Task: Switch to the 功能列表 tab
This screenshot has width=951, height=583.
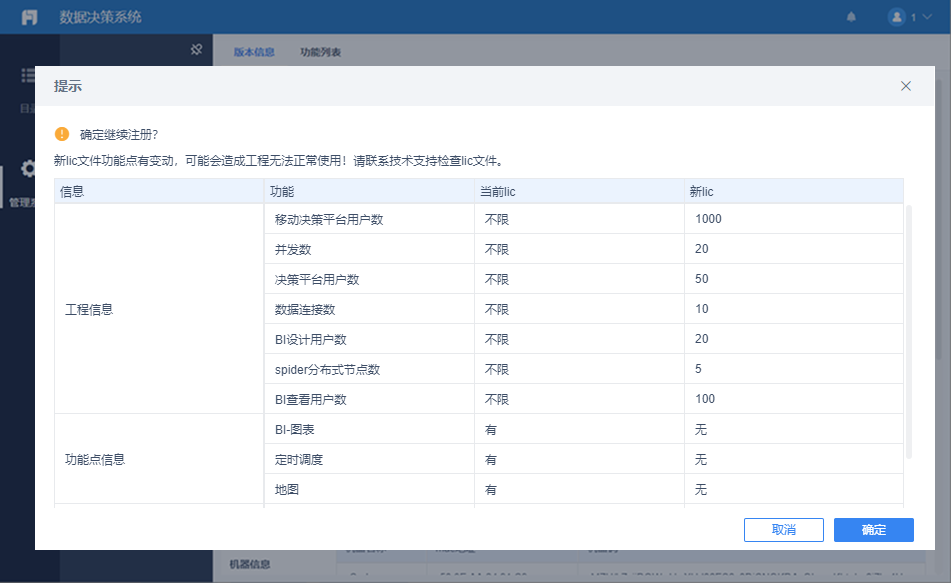Action: (320, 52)
